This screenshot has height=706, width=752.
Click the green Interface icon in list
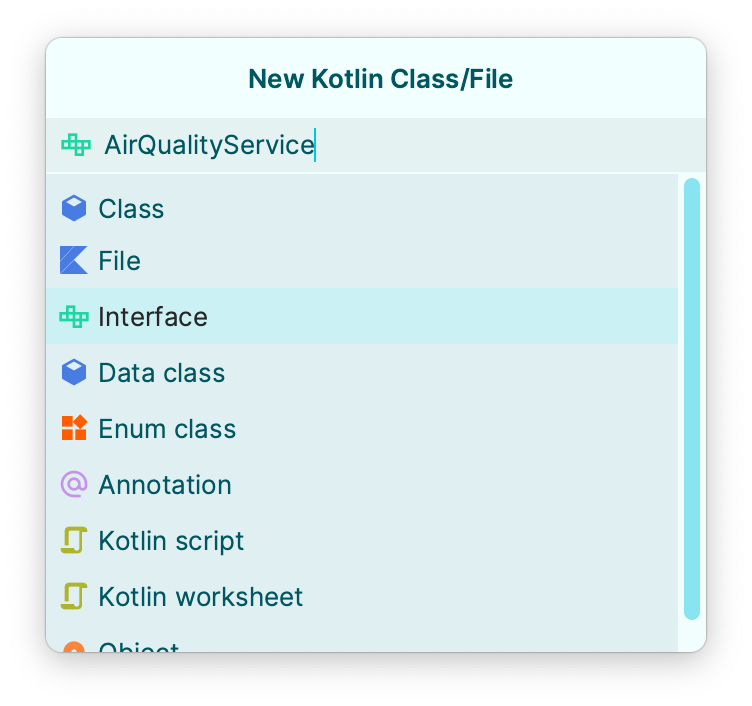coord(74,317)
